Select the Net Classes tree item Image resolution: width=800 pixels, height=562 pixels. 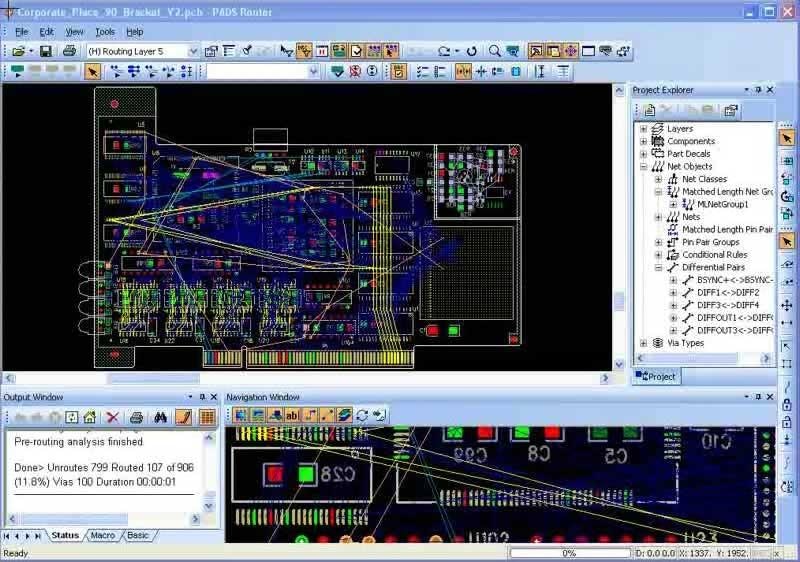tap(704, 179)
